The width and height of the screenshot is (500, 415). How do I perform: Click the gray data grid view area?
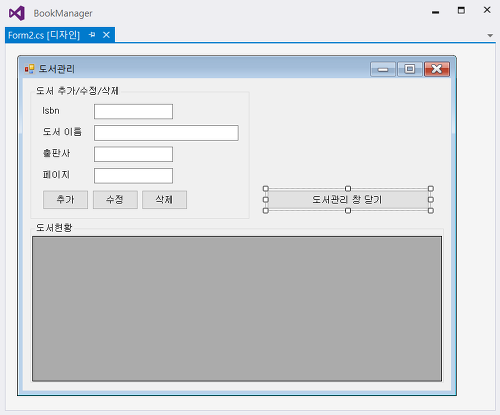237,309
